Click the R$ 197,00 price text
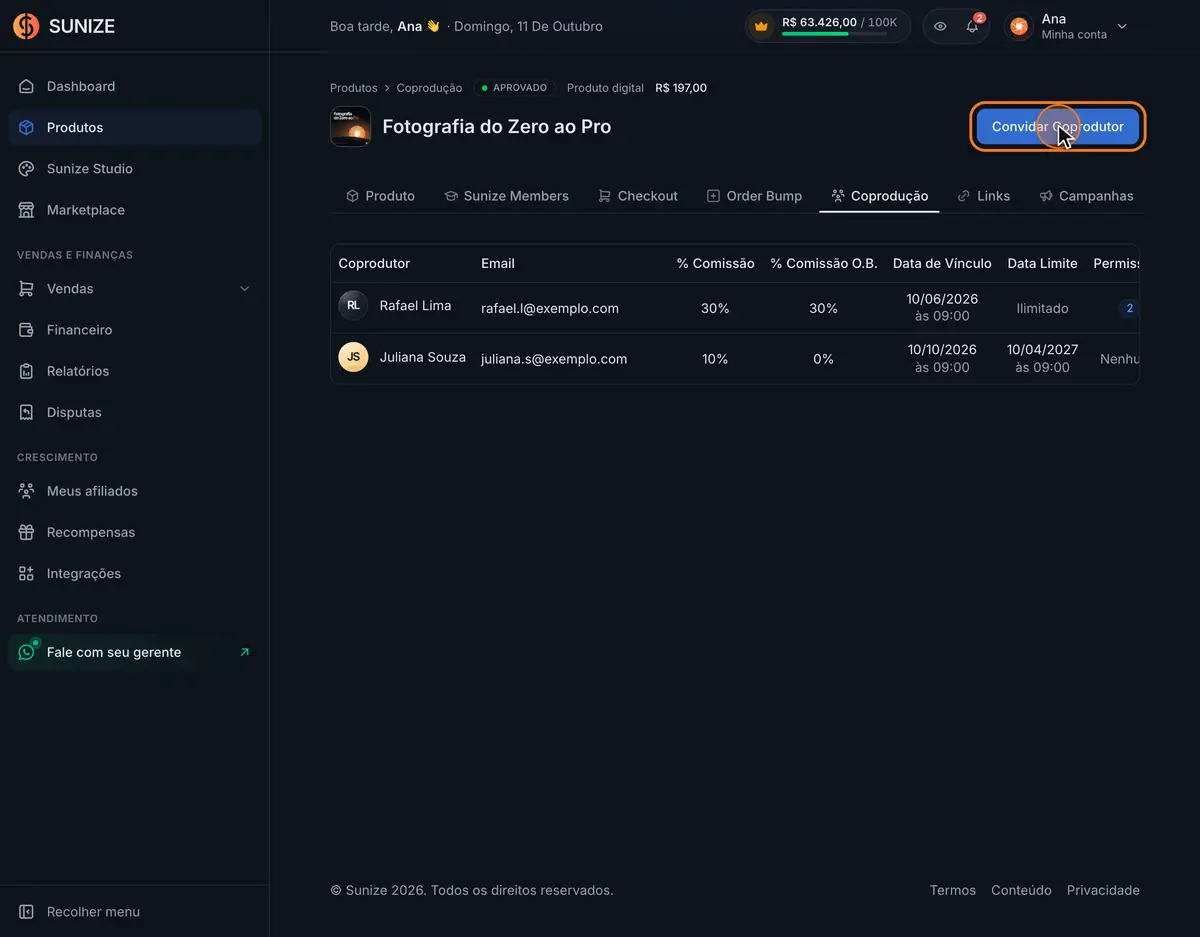1200x937 pixels. point(681,88)
